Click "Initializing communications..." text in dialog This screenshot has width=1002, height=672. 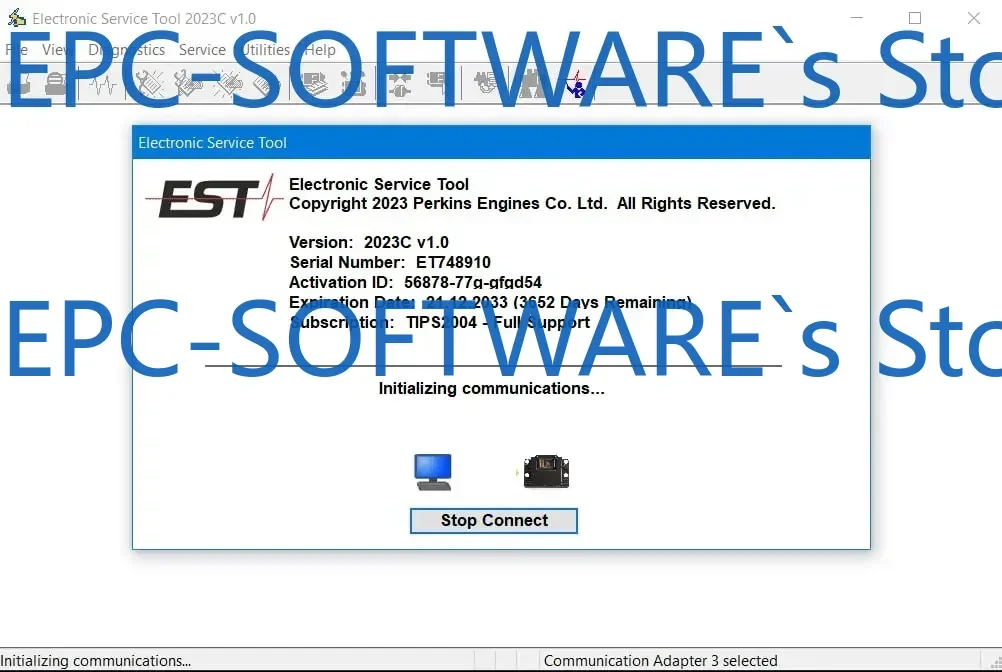coord(491,388)
